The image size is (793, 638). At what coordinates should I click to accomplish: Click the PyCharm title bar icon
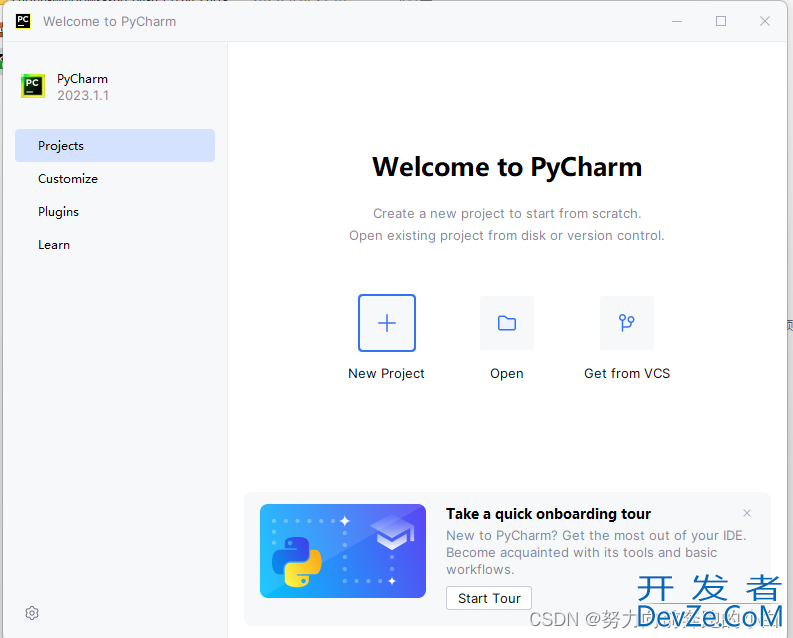(23, 21)
